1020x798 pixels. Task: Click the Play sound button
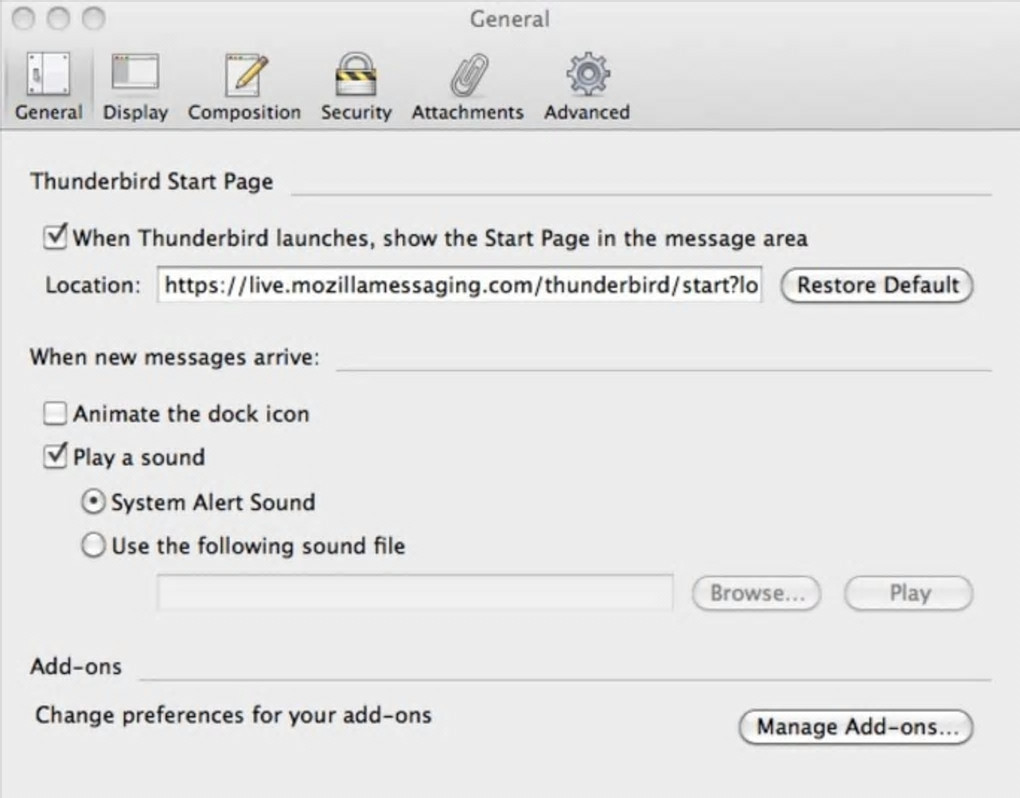(909, 593)
